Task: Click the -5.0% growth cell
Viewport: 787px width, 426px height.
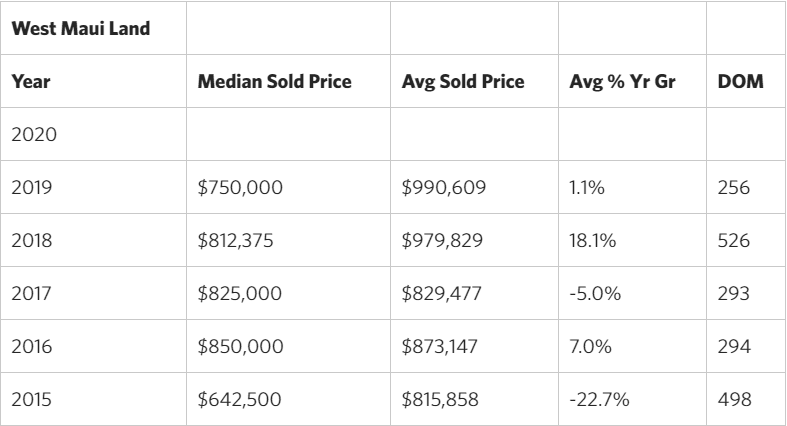Action: (x=589, y=293)
